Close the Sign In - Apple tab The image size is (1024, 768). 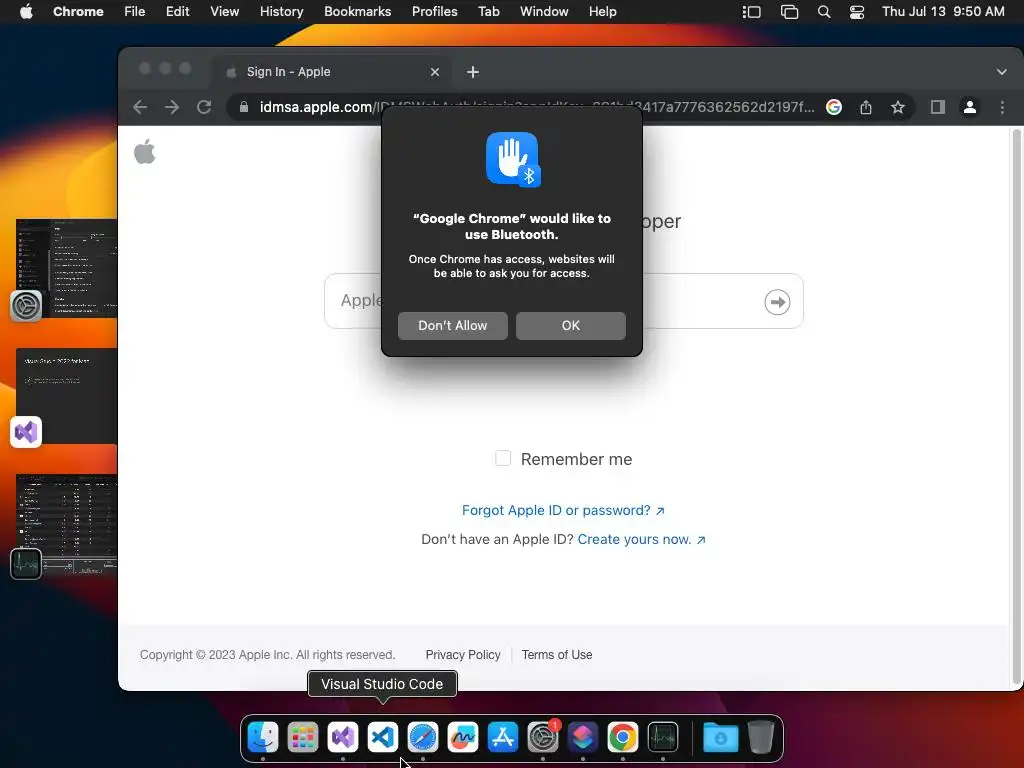(435, 72)
